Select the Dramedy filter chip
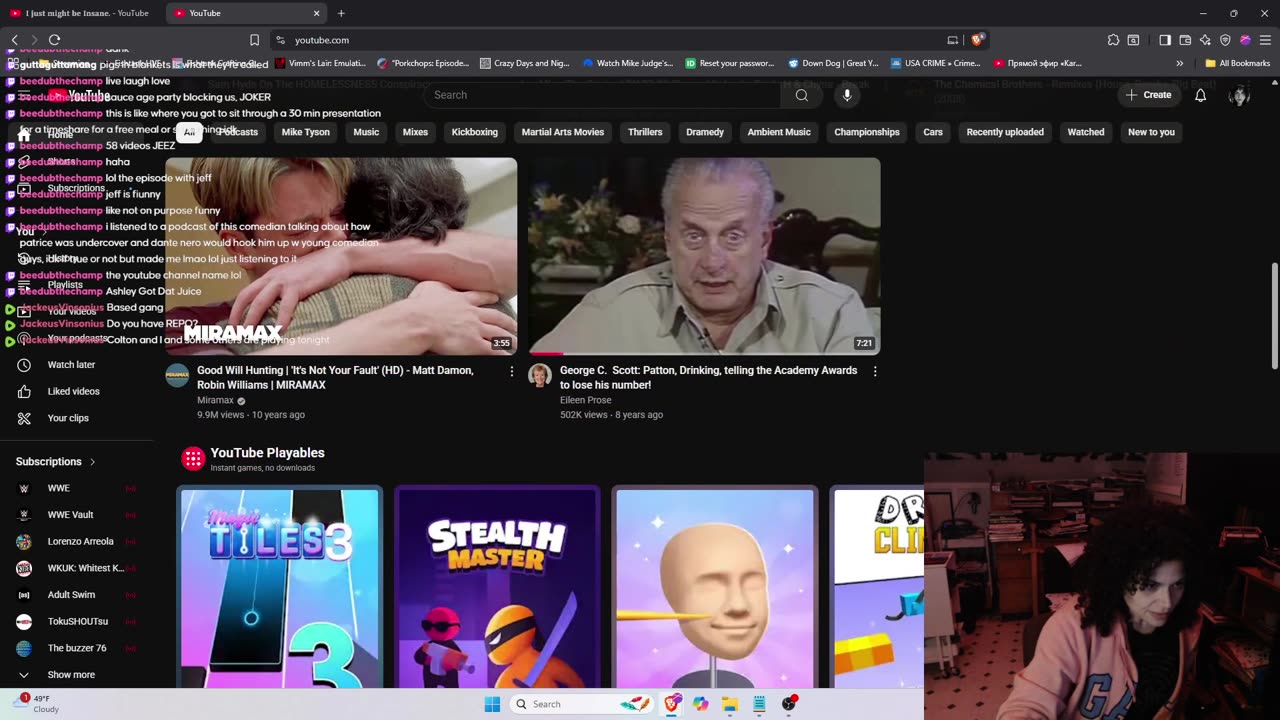Viewport: 1280px width, 720px height. [x=705, y=132]
